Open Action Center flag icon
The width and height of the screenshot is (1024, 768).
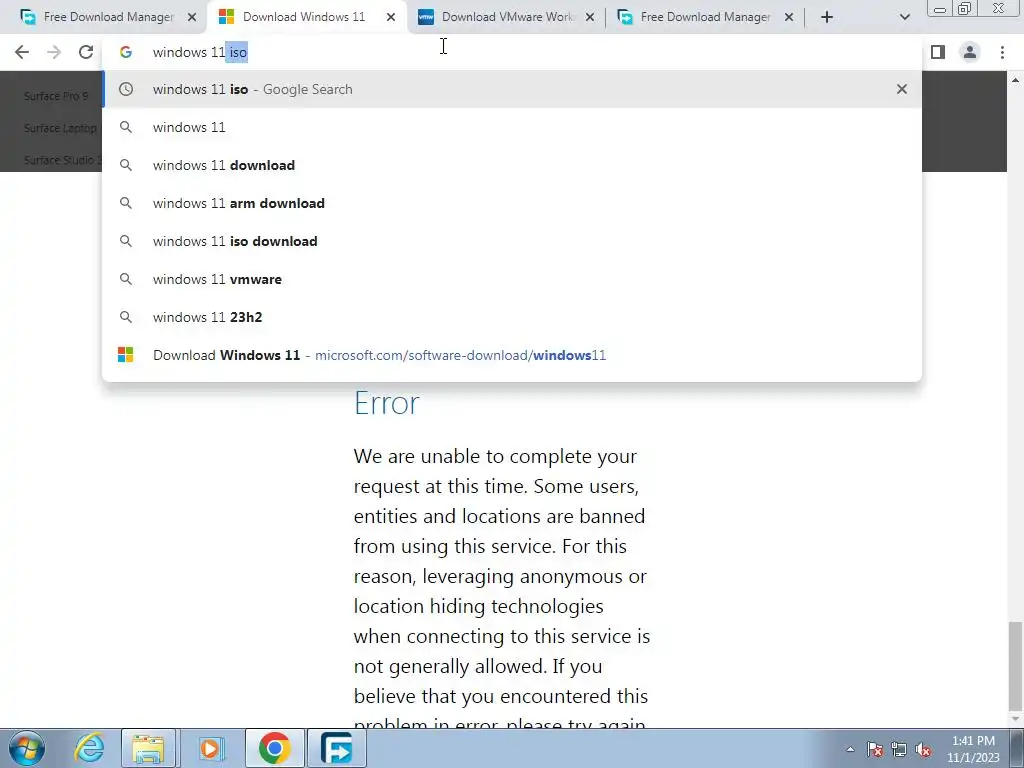pyautogui.click(x=875, y=749)
